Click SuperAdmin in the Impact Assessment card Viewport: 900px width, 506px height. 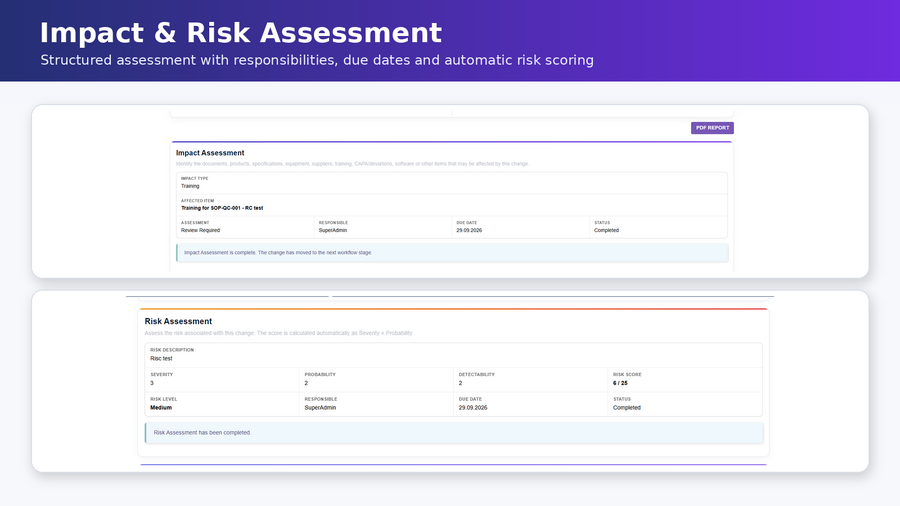click(333, 231)
